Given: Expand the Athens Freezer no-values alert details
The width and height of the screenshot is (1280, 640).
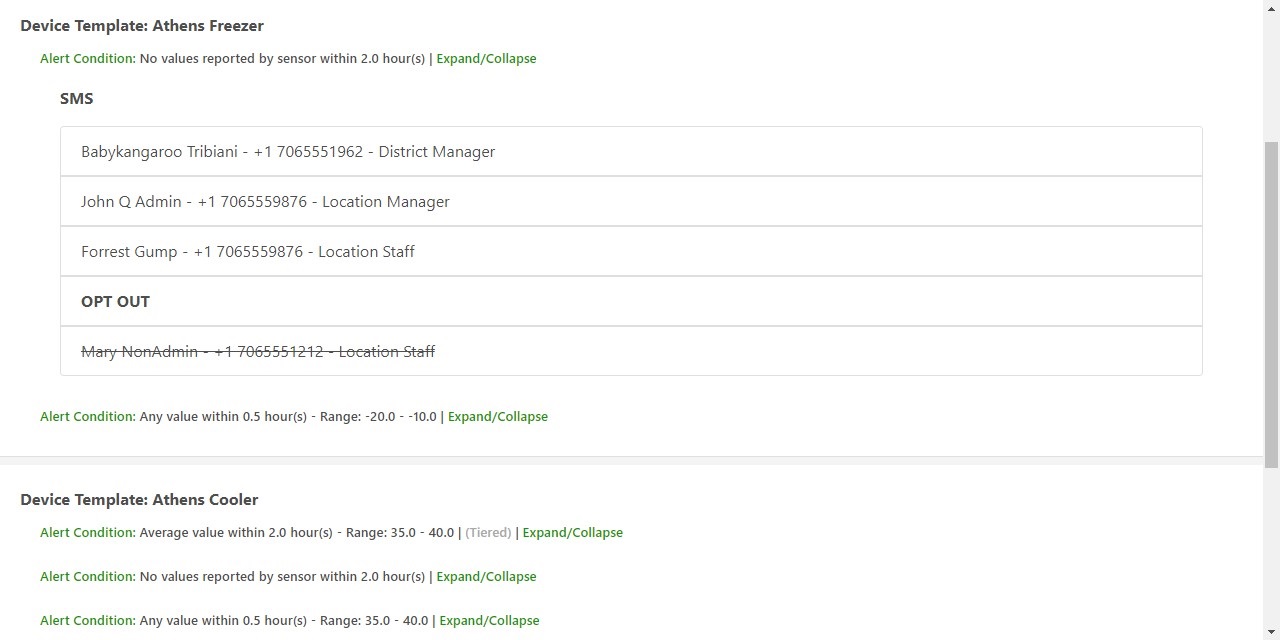Looking at the screenshot, I should tap(486, 58).
